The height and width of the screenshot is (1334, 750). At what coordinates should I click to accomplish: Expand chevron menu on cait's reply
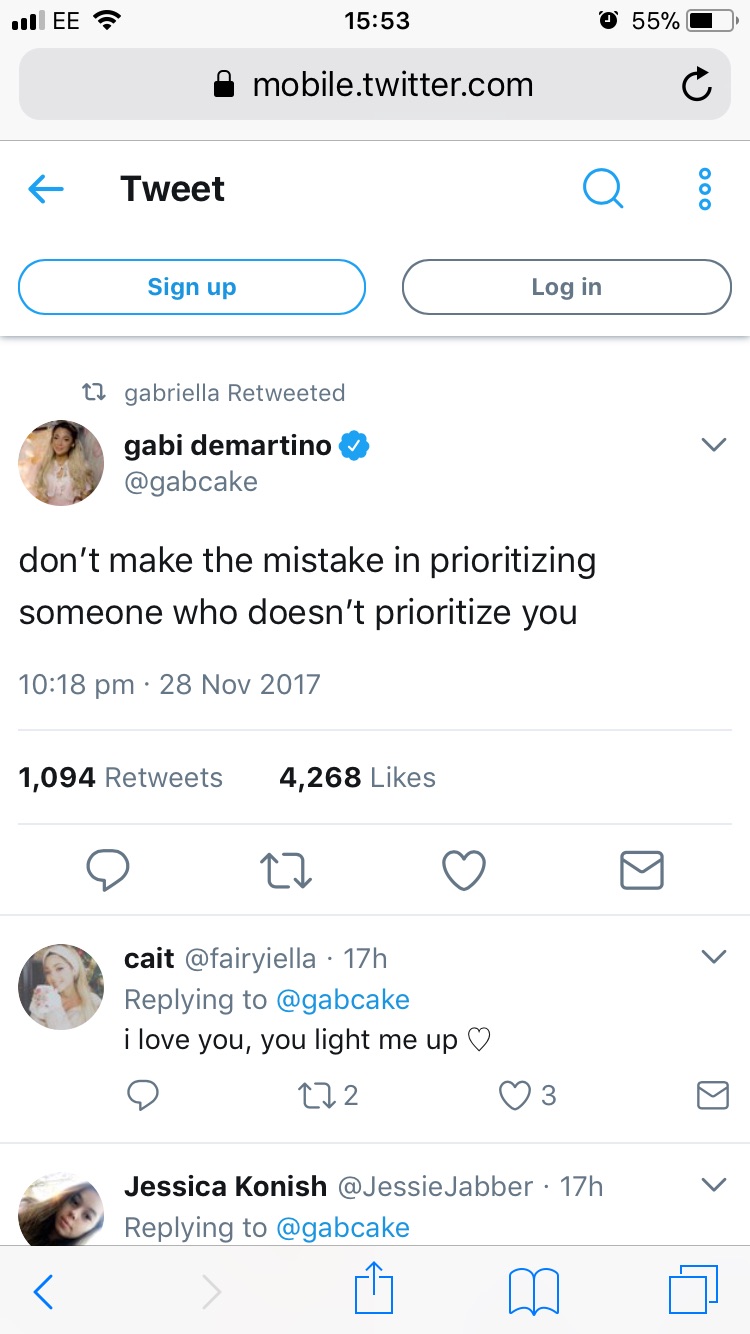tap(713, 957)
